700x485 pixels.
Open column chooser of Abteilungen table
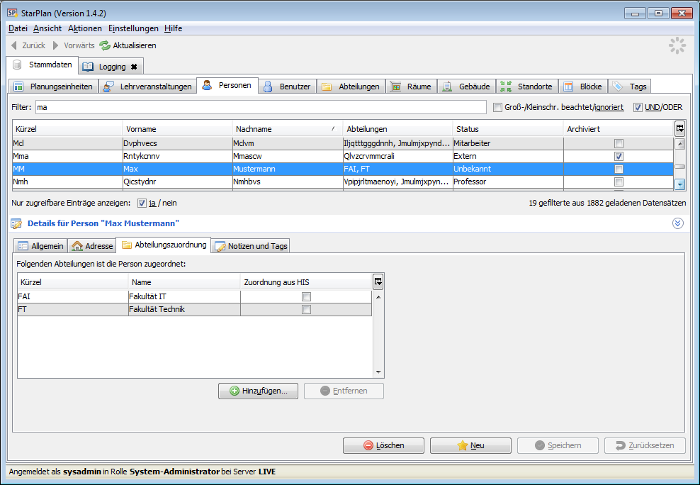coord(378,282)
